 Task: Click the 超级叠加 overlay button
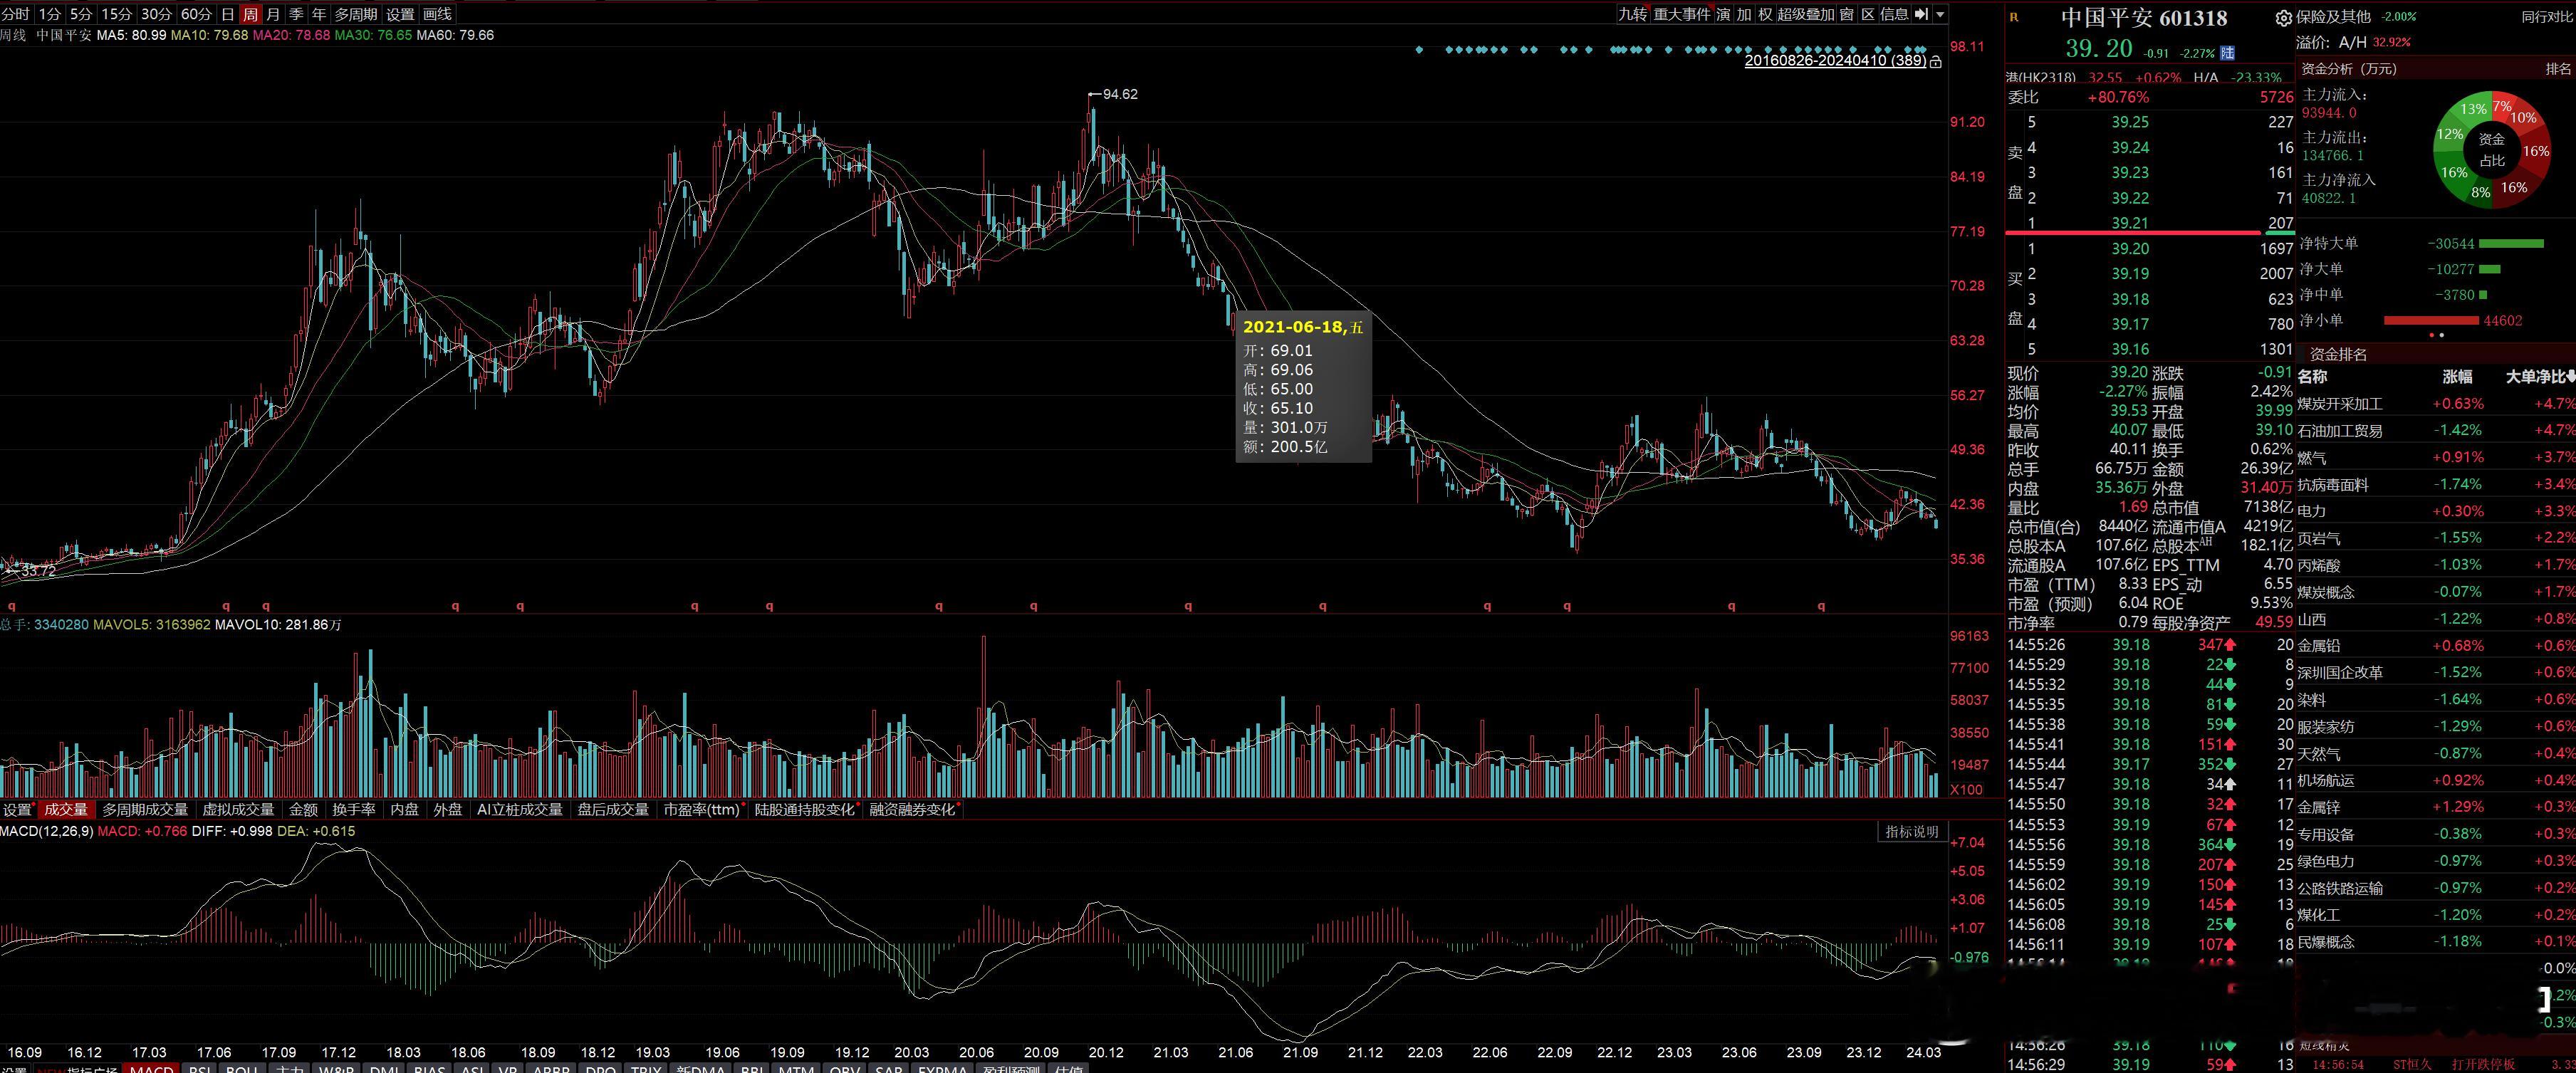(x=1806, y=14)
